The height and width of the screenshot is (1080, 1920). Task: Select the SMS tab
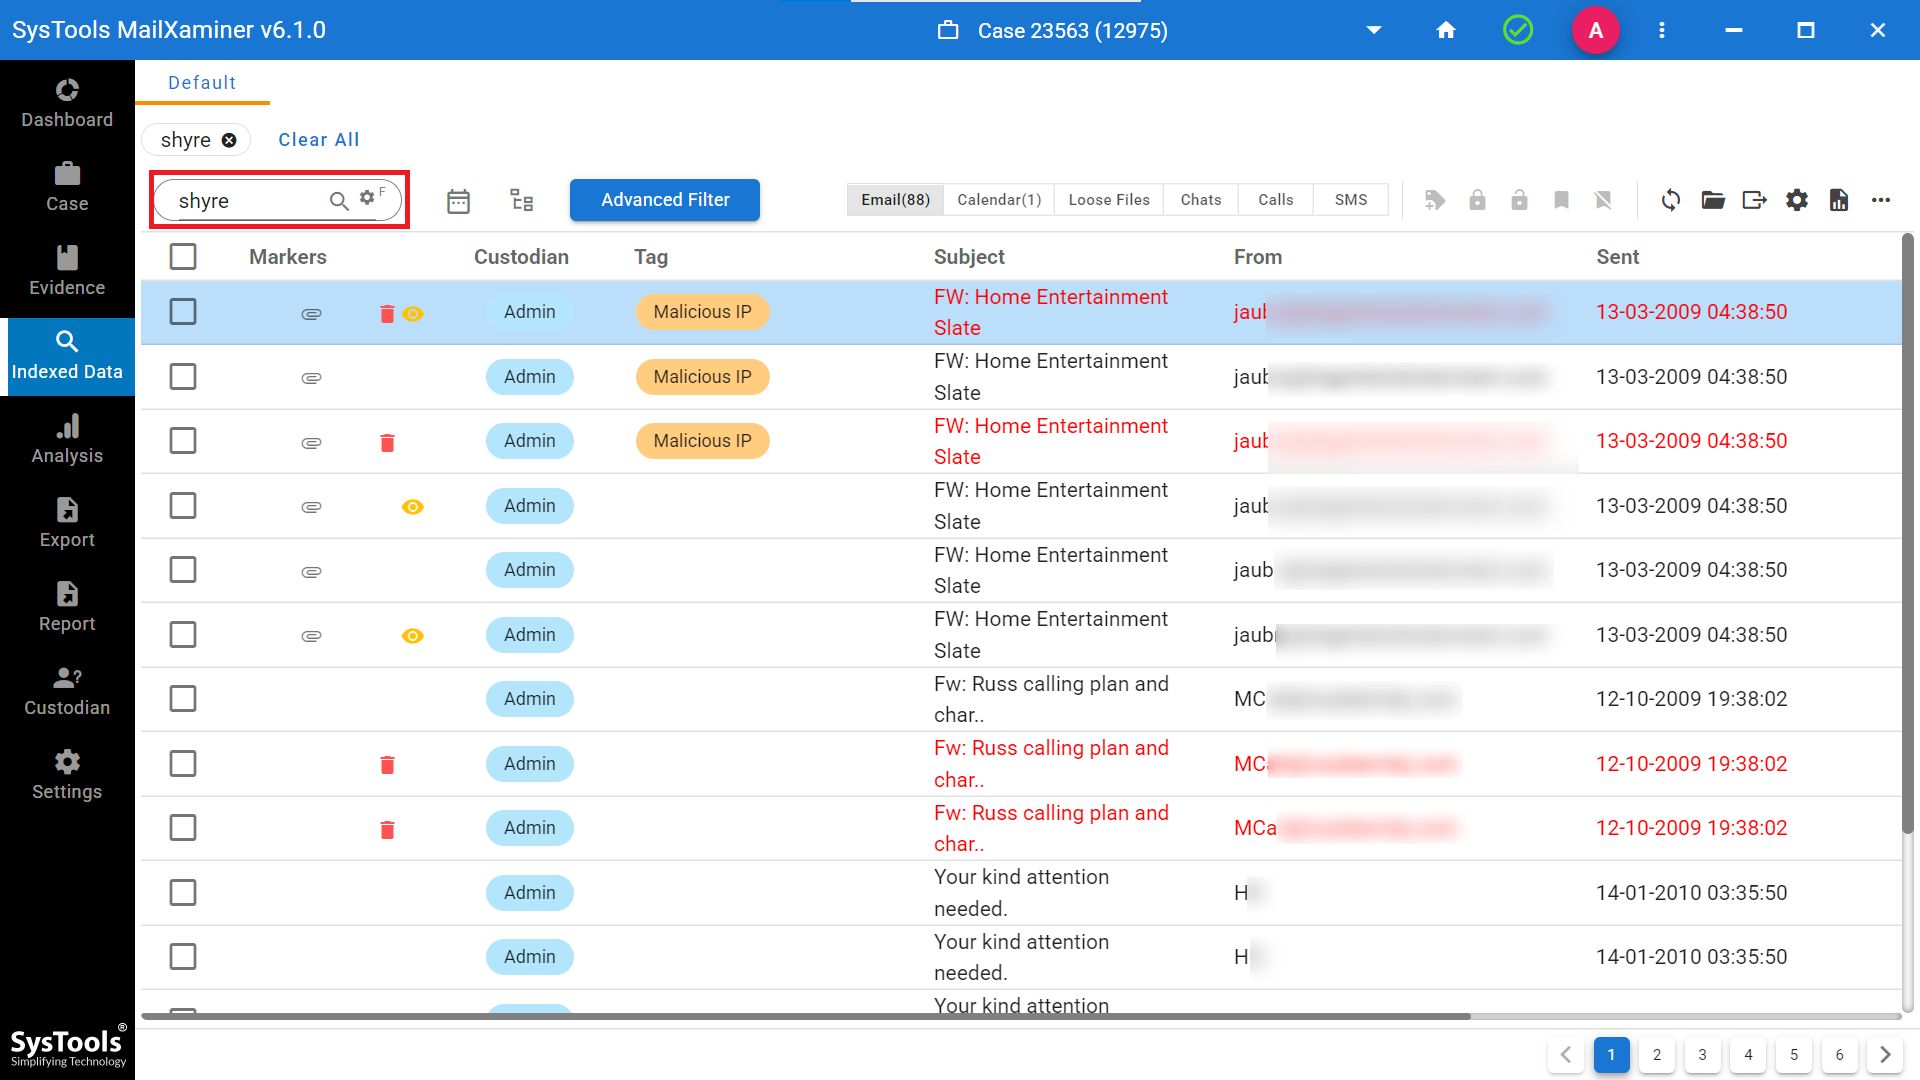click(x=1351, y=200)
